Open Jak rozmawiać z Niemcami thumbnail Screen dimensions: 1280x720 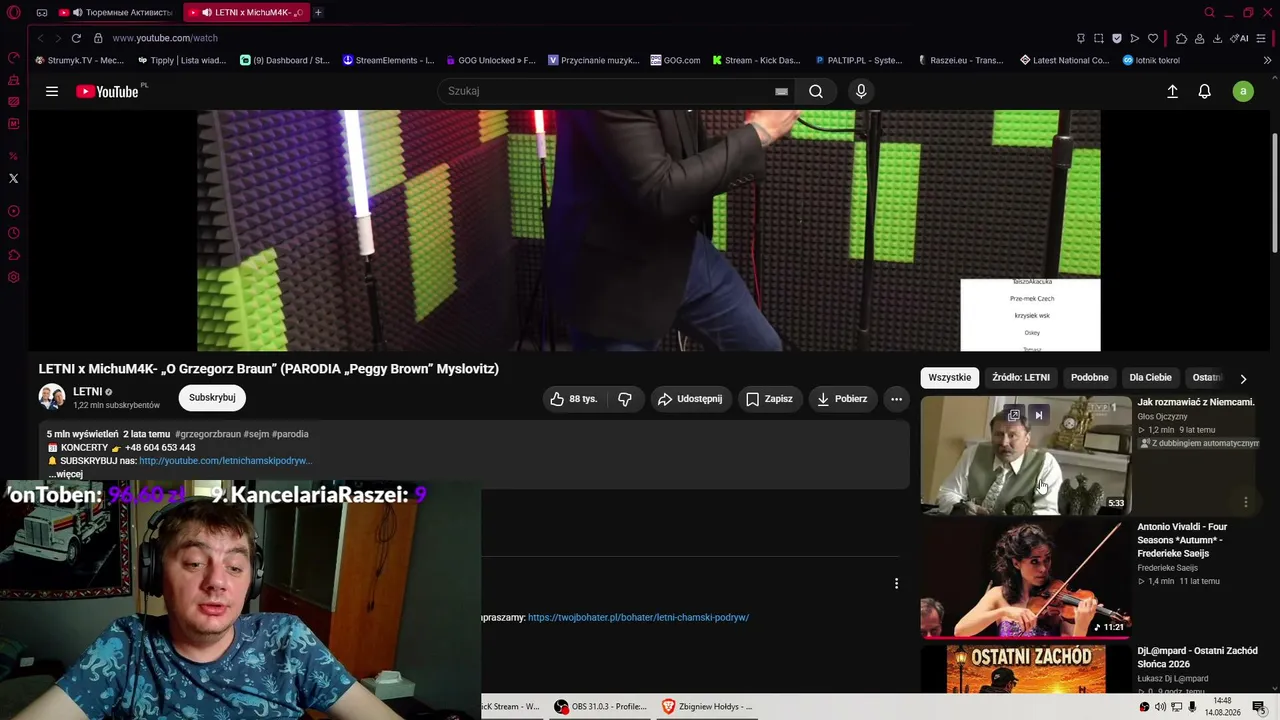click(1026, 456)
